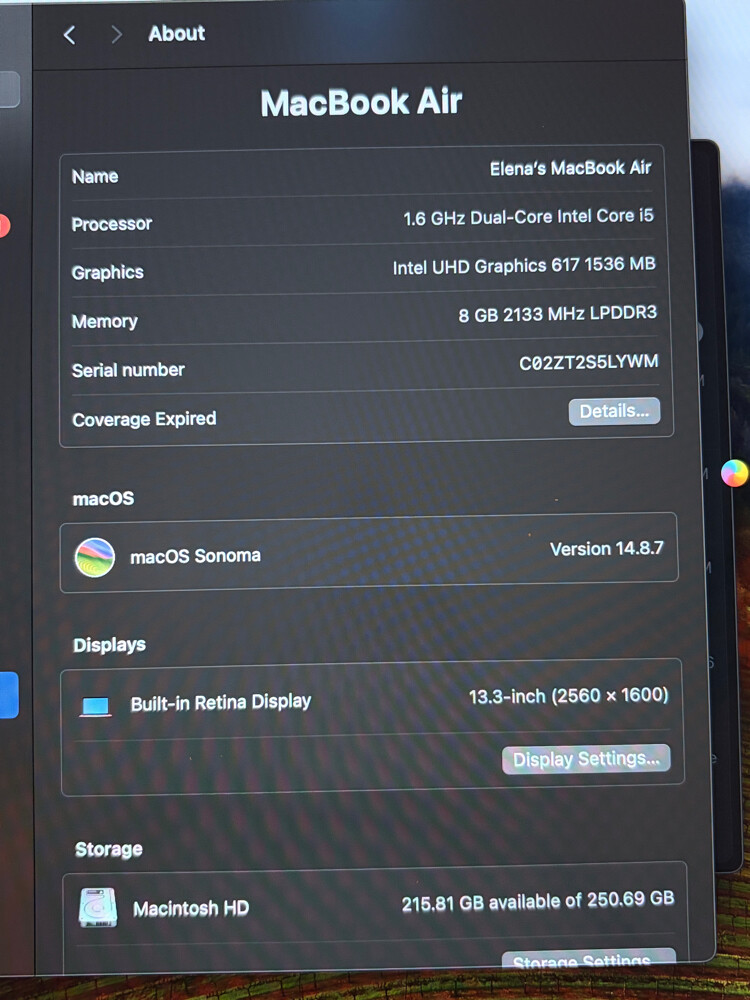Click the Name row label

click(95, 176)
